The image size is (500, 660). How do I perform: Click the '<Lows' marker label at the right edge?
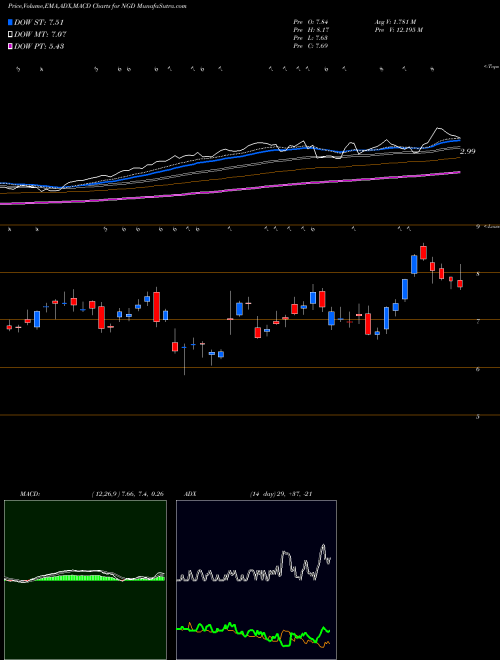click(492, 227)
